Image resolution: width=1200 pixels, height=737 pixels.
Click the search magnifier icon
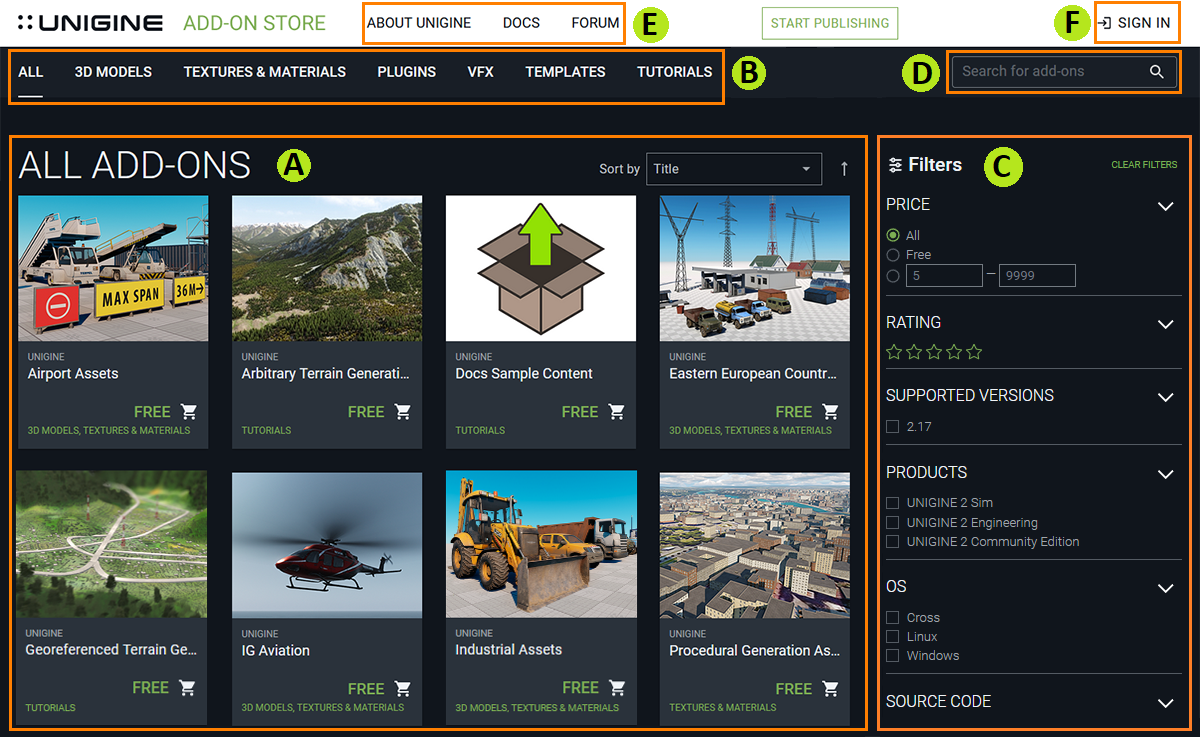point(1157,71)
